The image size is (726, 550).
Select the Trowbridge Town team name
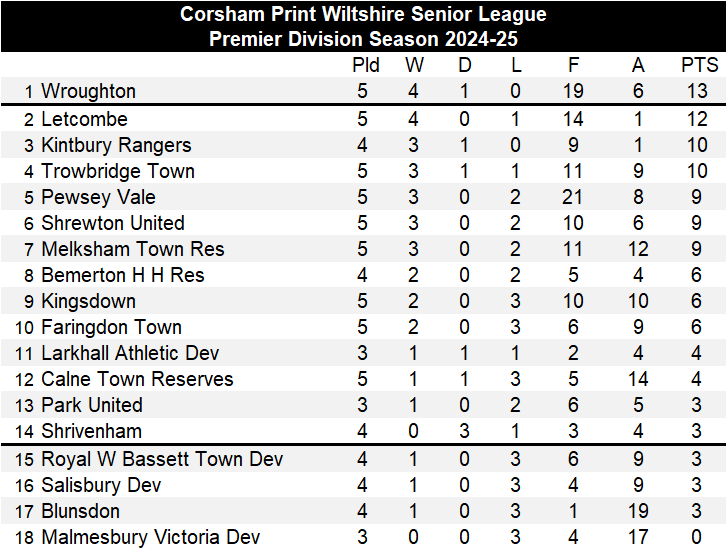point(117,171)
